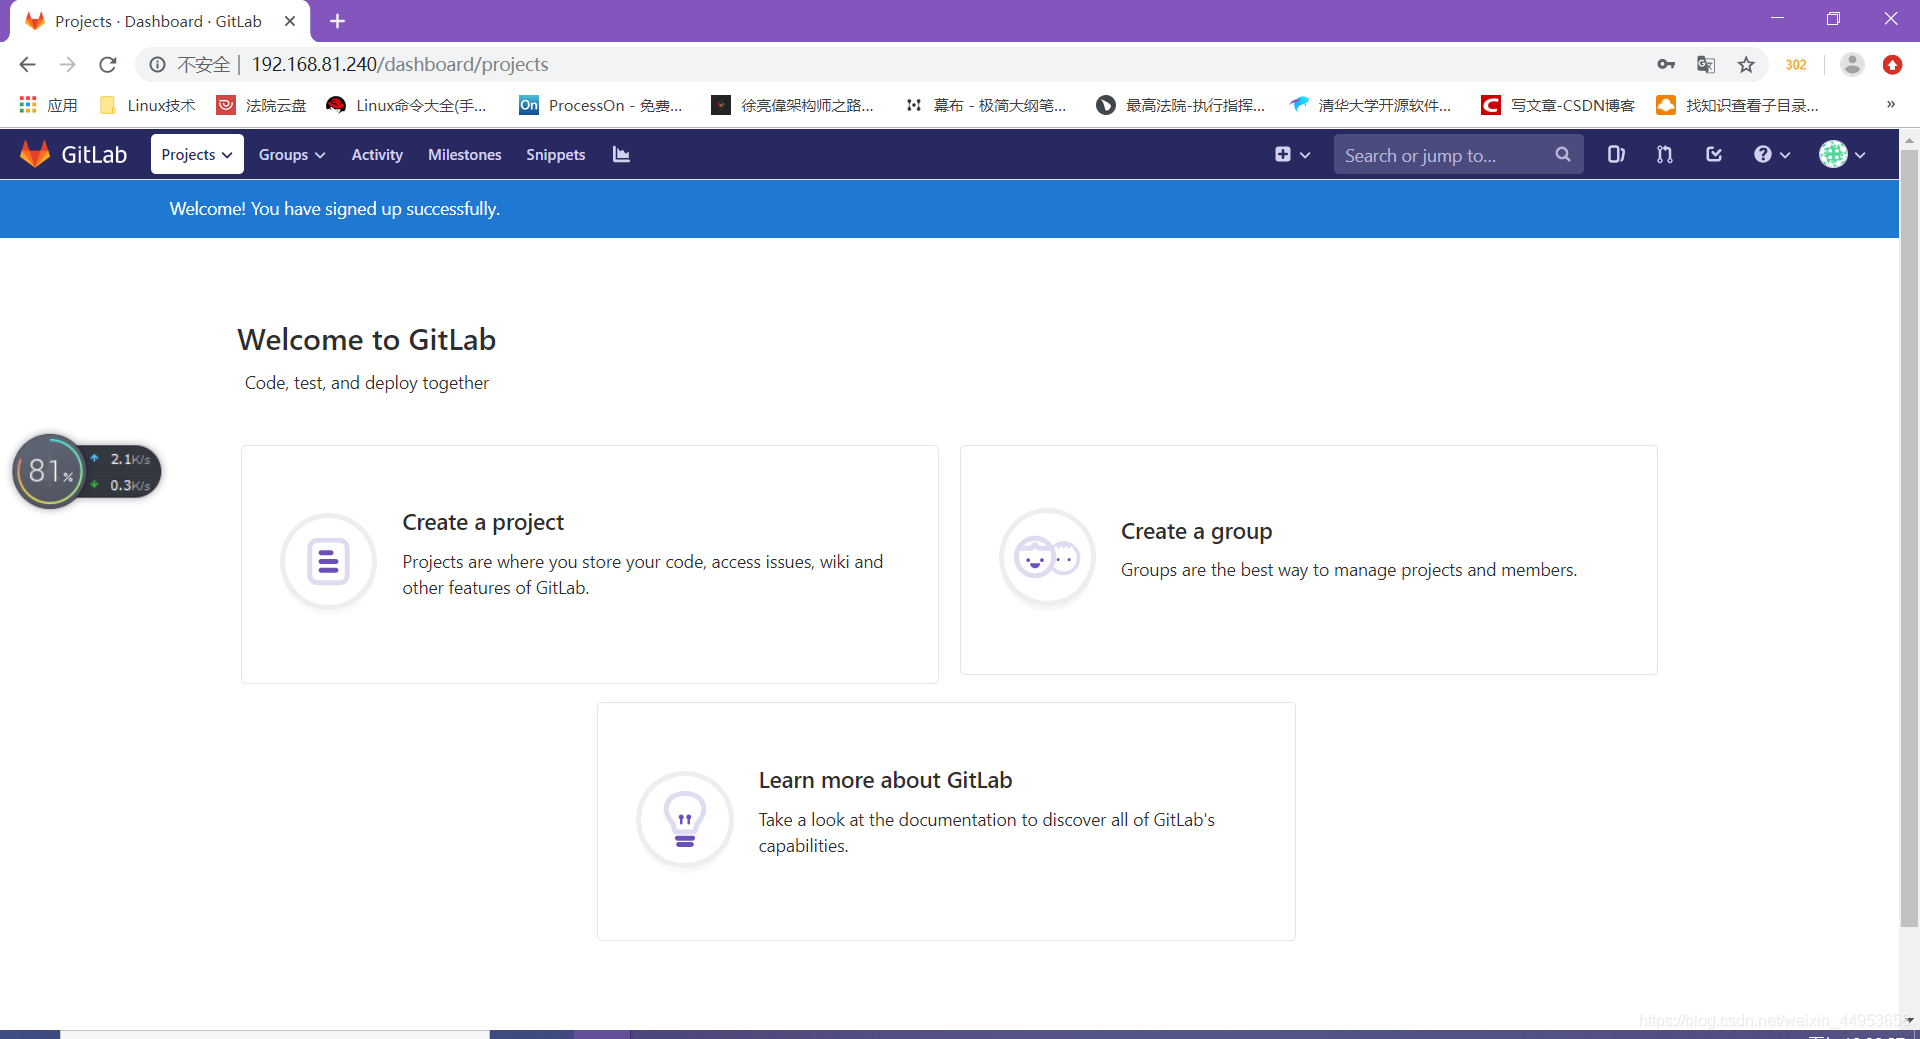Open the Milestones page
This screenshot has height=1039, width=1920.
click(465, 154)
